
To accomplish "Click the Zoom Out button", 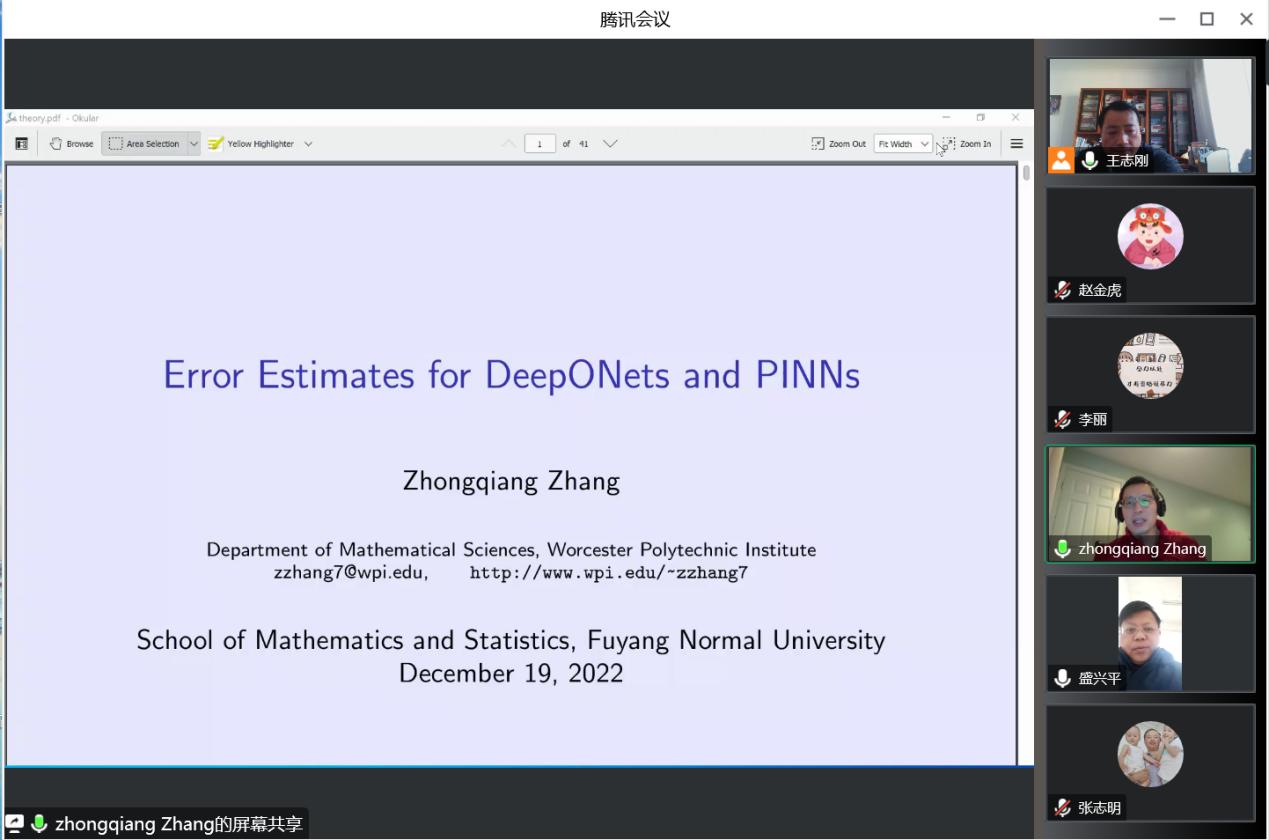I will pyautogui.click(x=839, y=144).
